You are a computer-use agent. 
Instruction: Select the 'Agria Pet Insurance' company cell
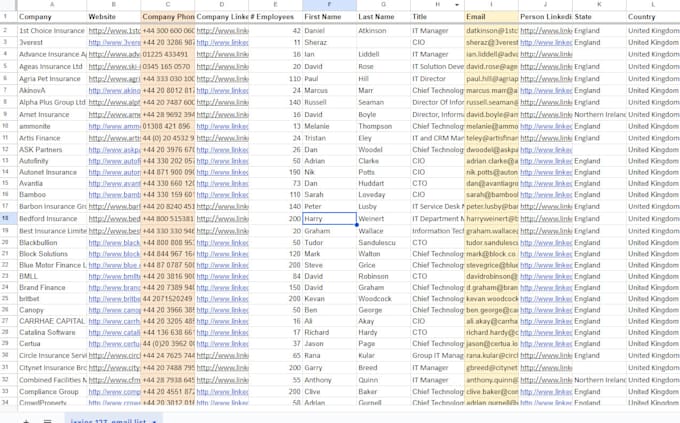tap(52, 79)
